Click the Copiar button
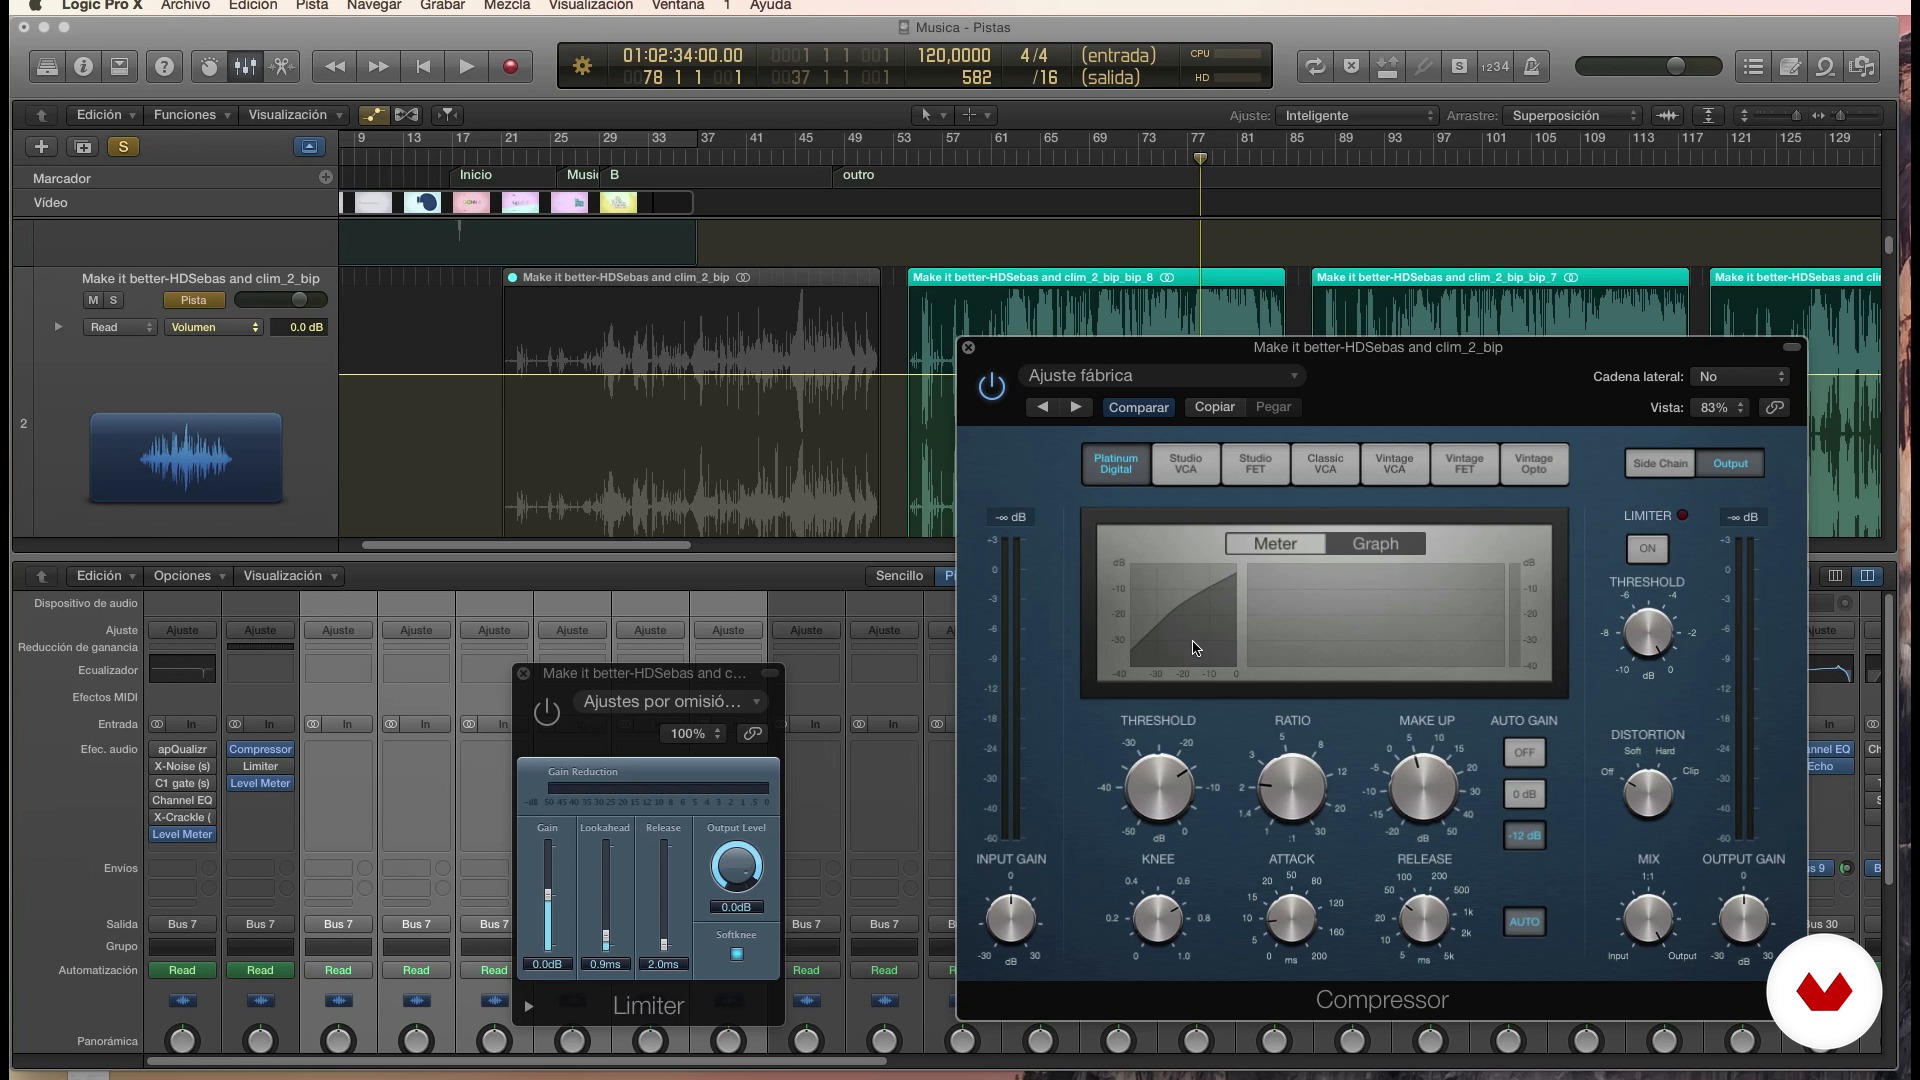This screenshot has width=1920, height=1080. (1214, 407)
